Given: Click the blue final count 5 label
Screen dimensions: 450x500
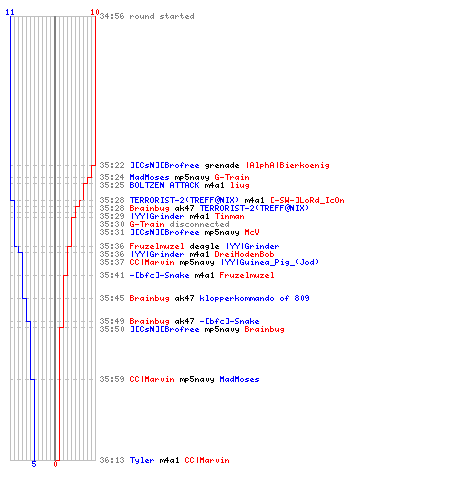Looking at the screenshot, I should [34, 464].
